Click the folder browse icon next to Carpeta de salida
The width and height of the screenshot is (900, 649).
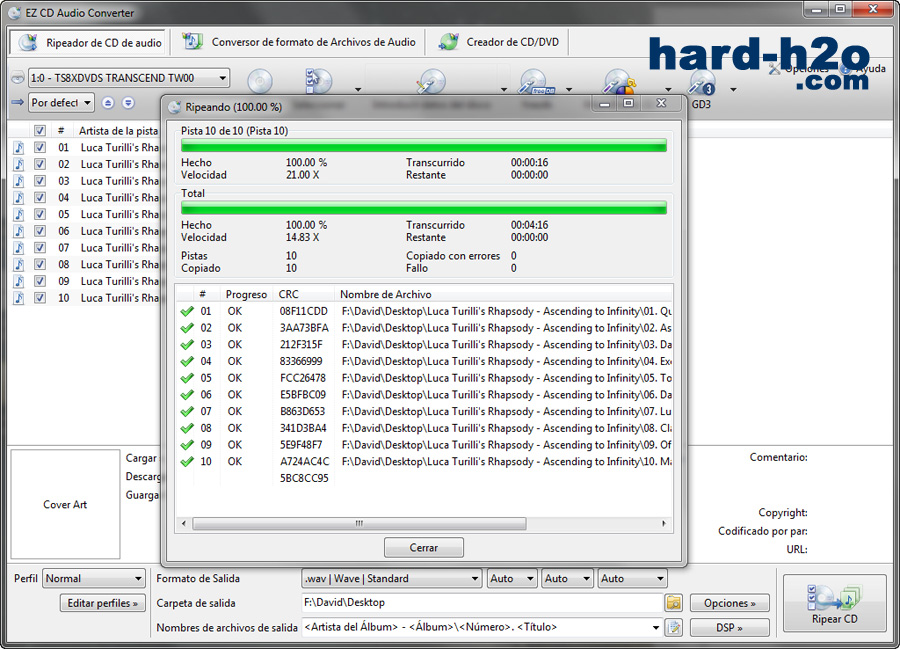(674, 603)
